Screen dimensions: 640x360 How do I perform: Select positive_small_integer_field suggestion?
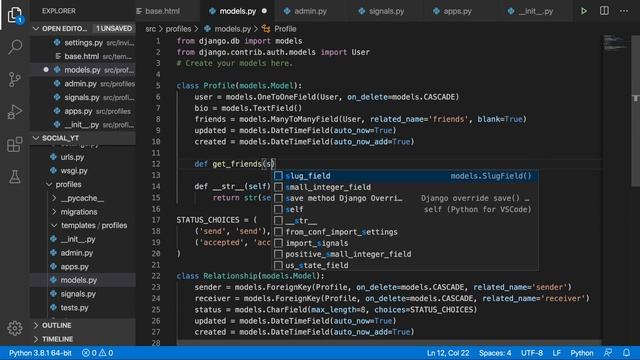(x=405, y=254)
